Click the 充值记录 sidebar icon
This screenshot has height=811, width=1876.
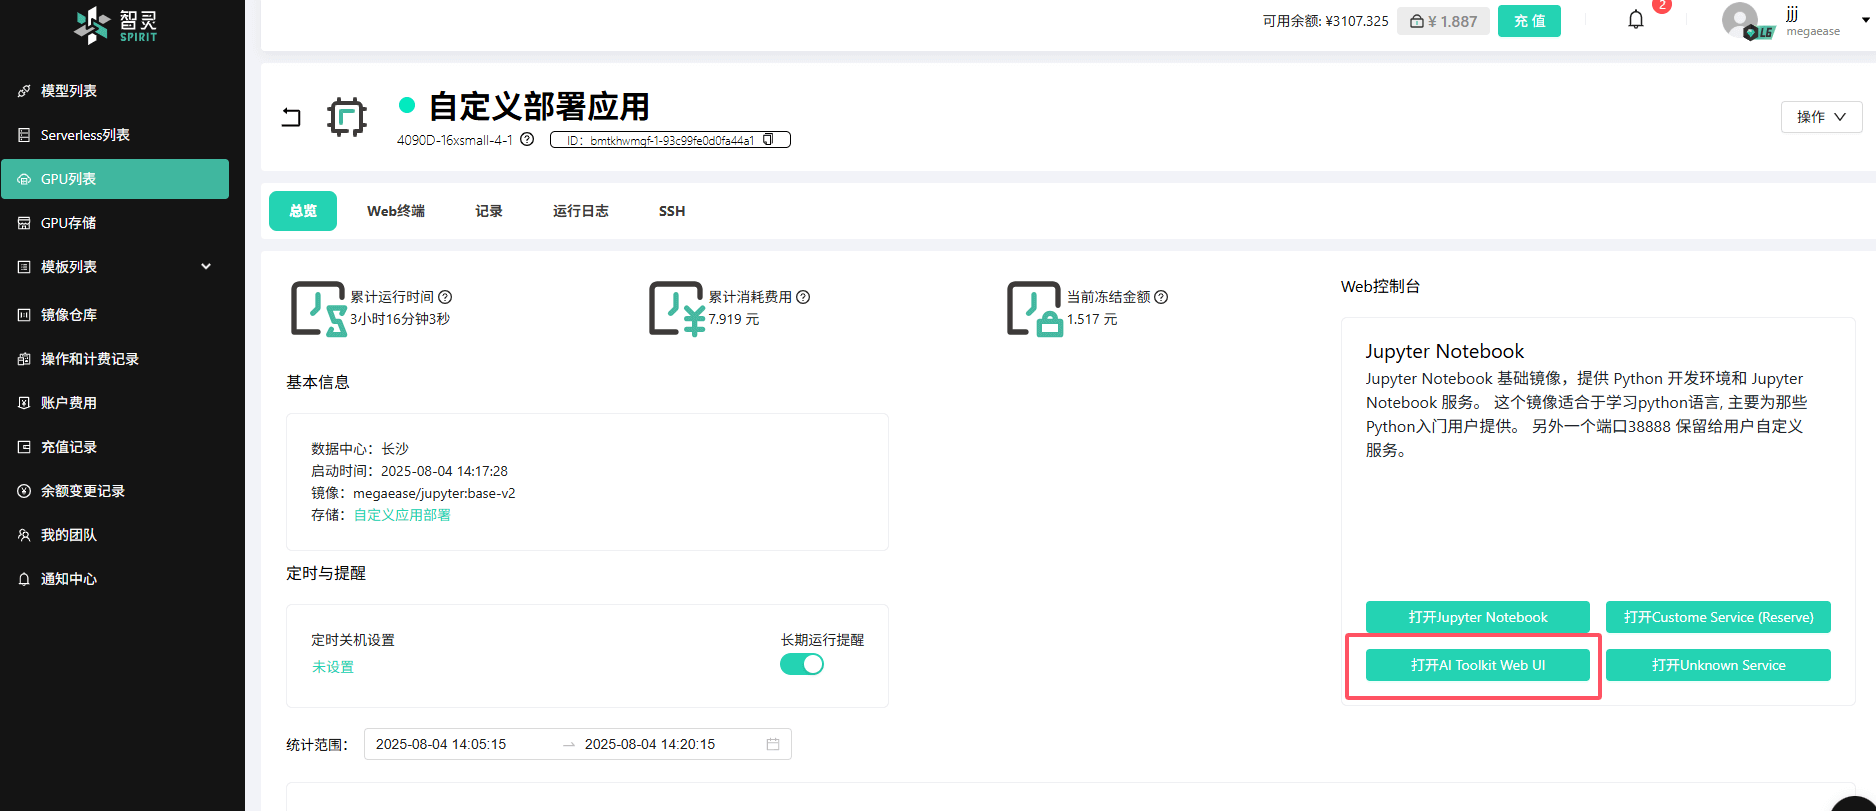[24, 447]
